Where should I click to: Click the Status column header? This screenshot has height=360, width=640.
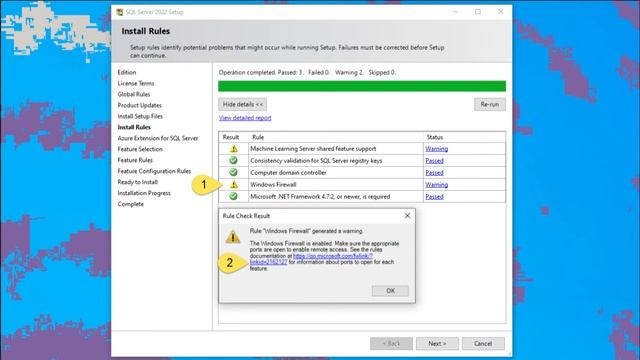(x=435, y=137)
